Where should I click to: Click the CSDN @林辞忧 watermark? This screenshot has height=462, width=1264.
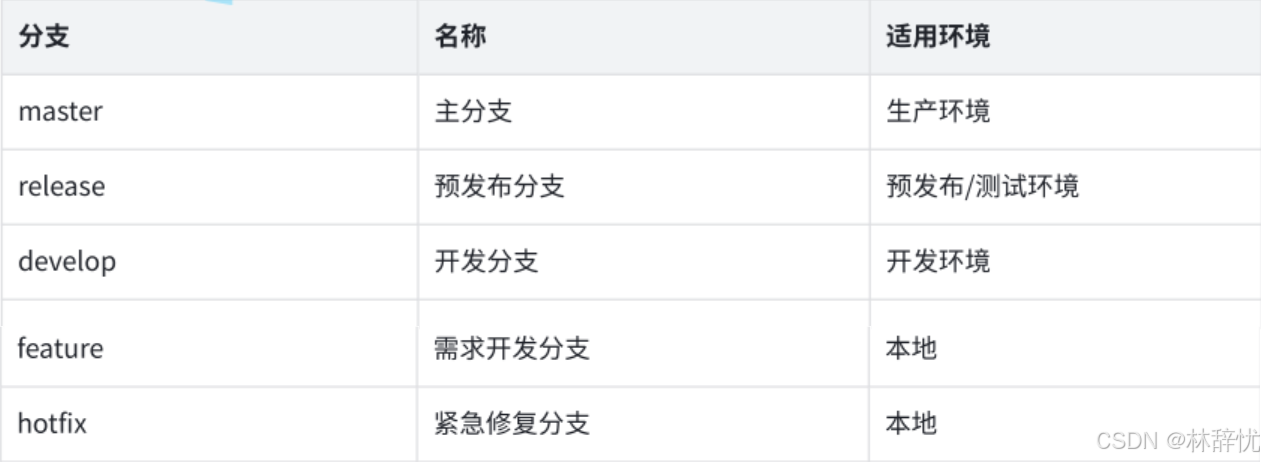[1177, 440]
